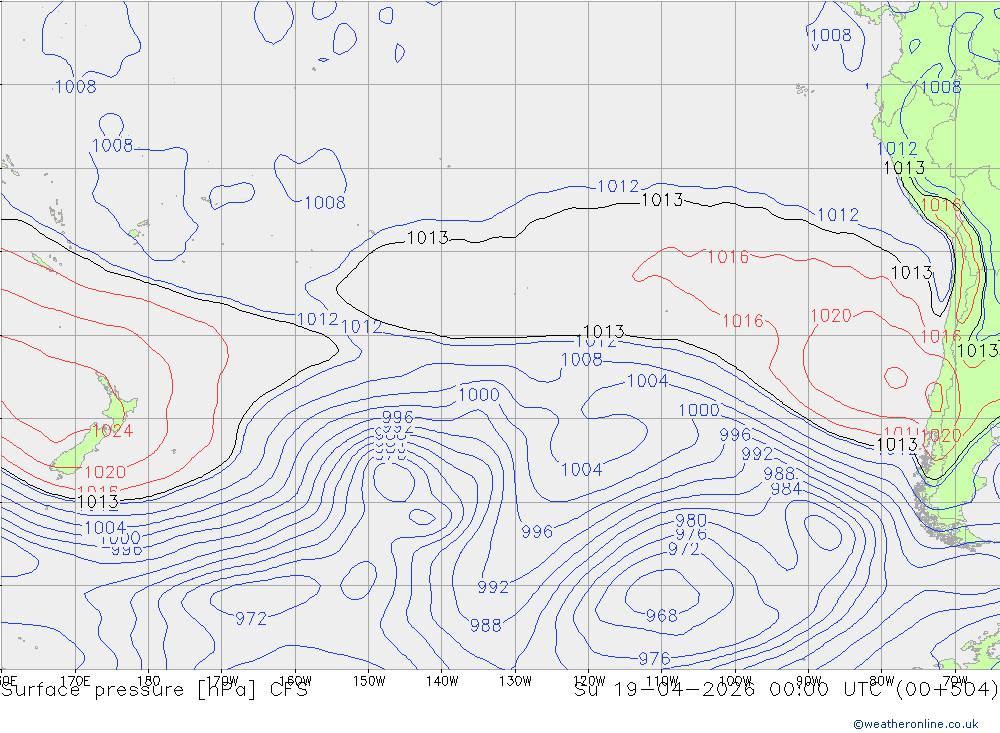Click the 120W longitude label
This screenshot has height=733, width=1000.
[x=589, y=681]
